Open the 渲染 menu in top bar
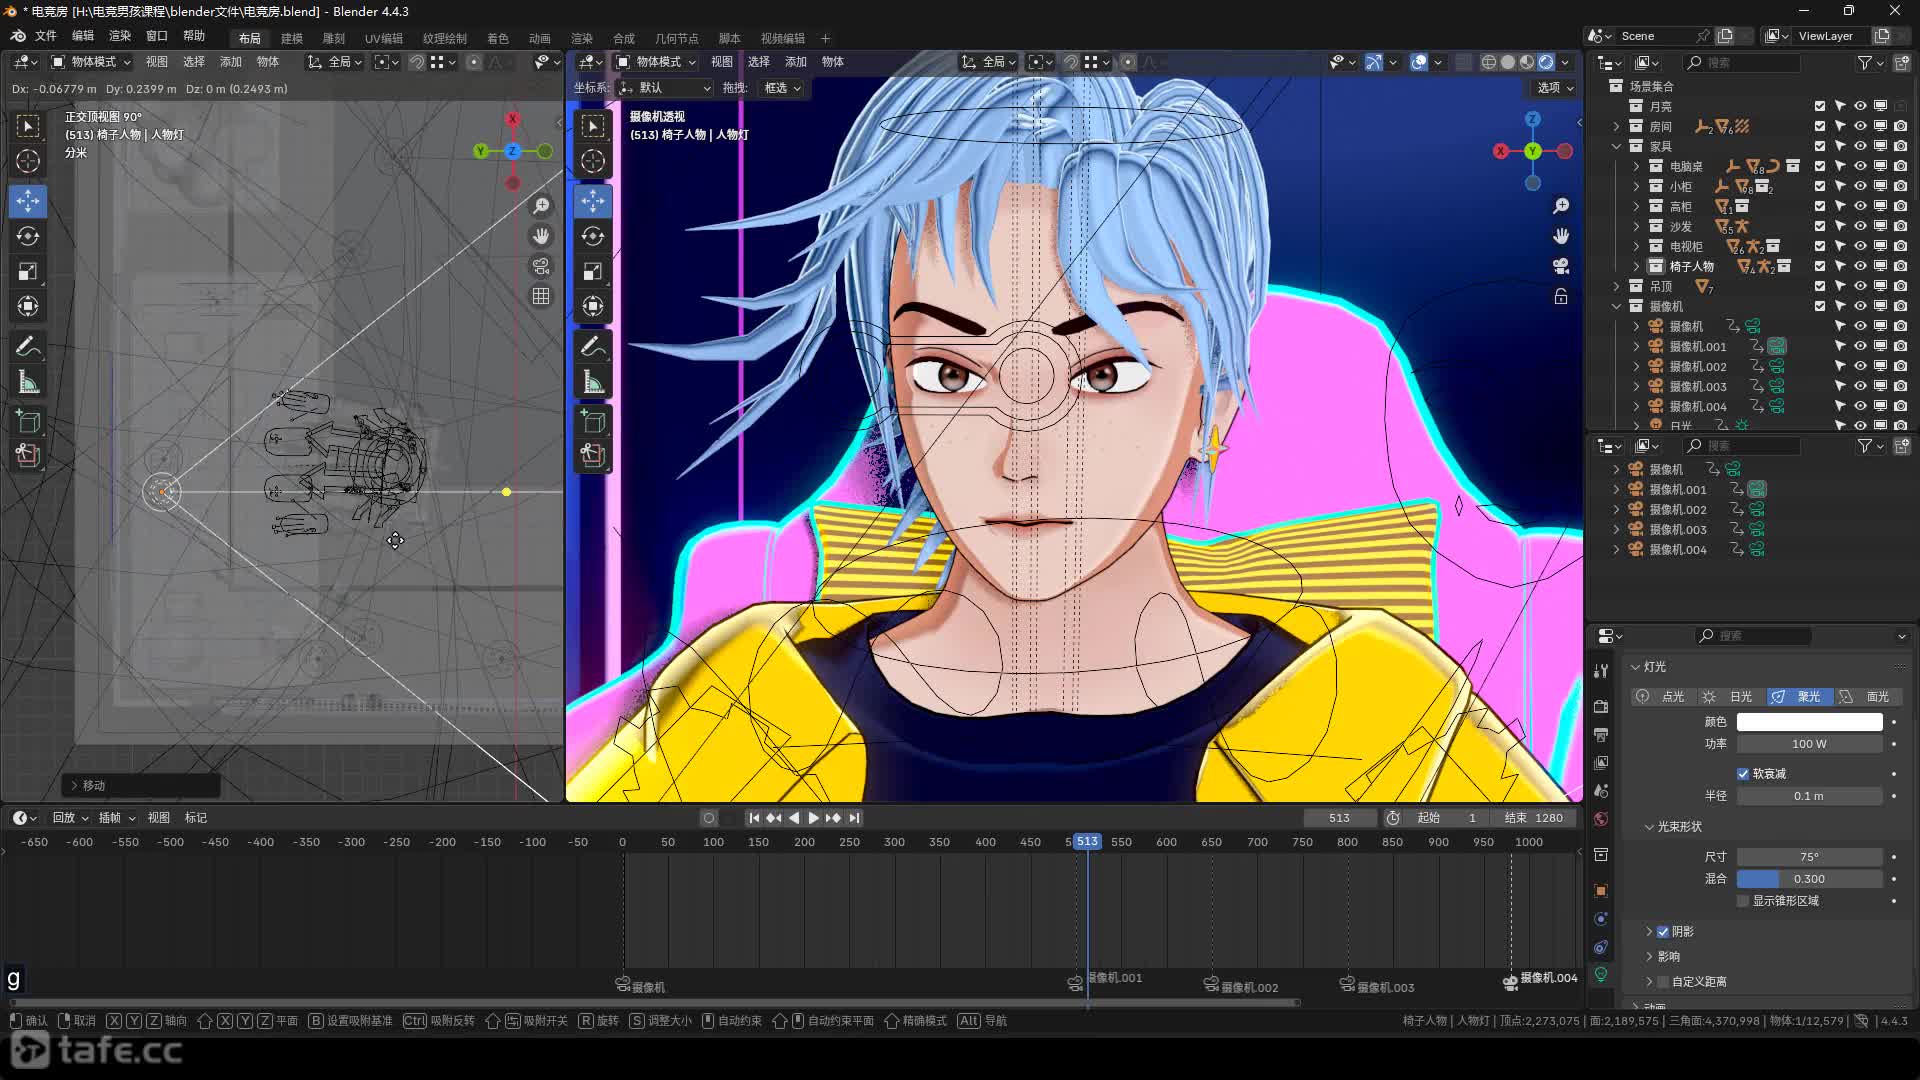1920x1080 pixels. (x=120, y=36)
